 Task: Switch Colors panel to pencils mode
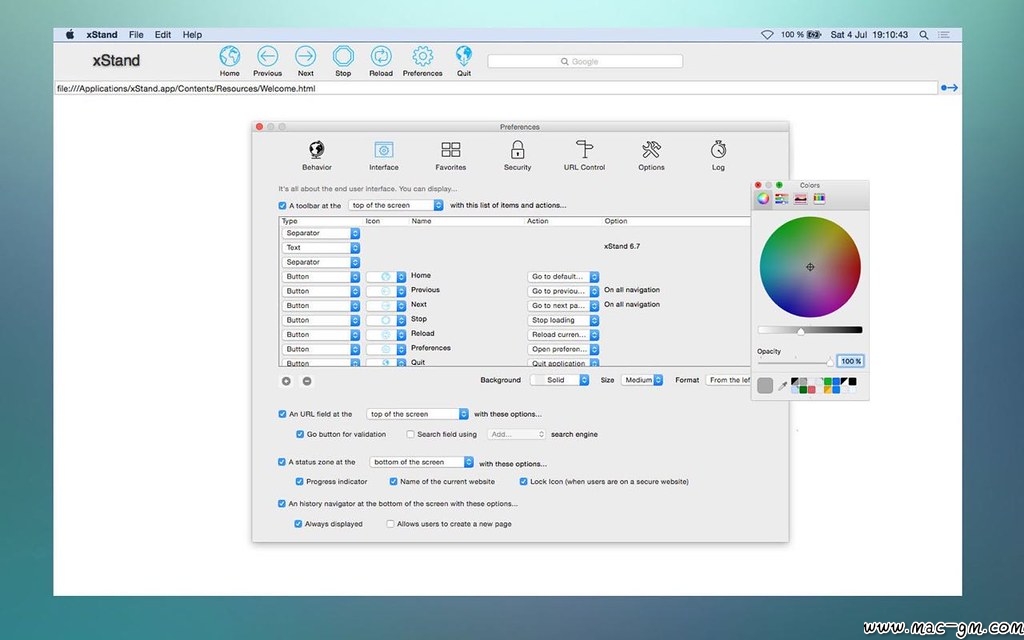tap(819, 199)
